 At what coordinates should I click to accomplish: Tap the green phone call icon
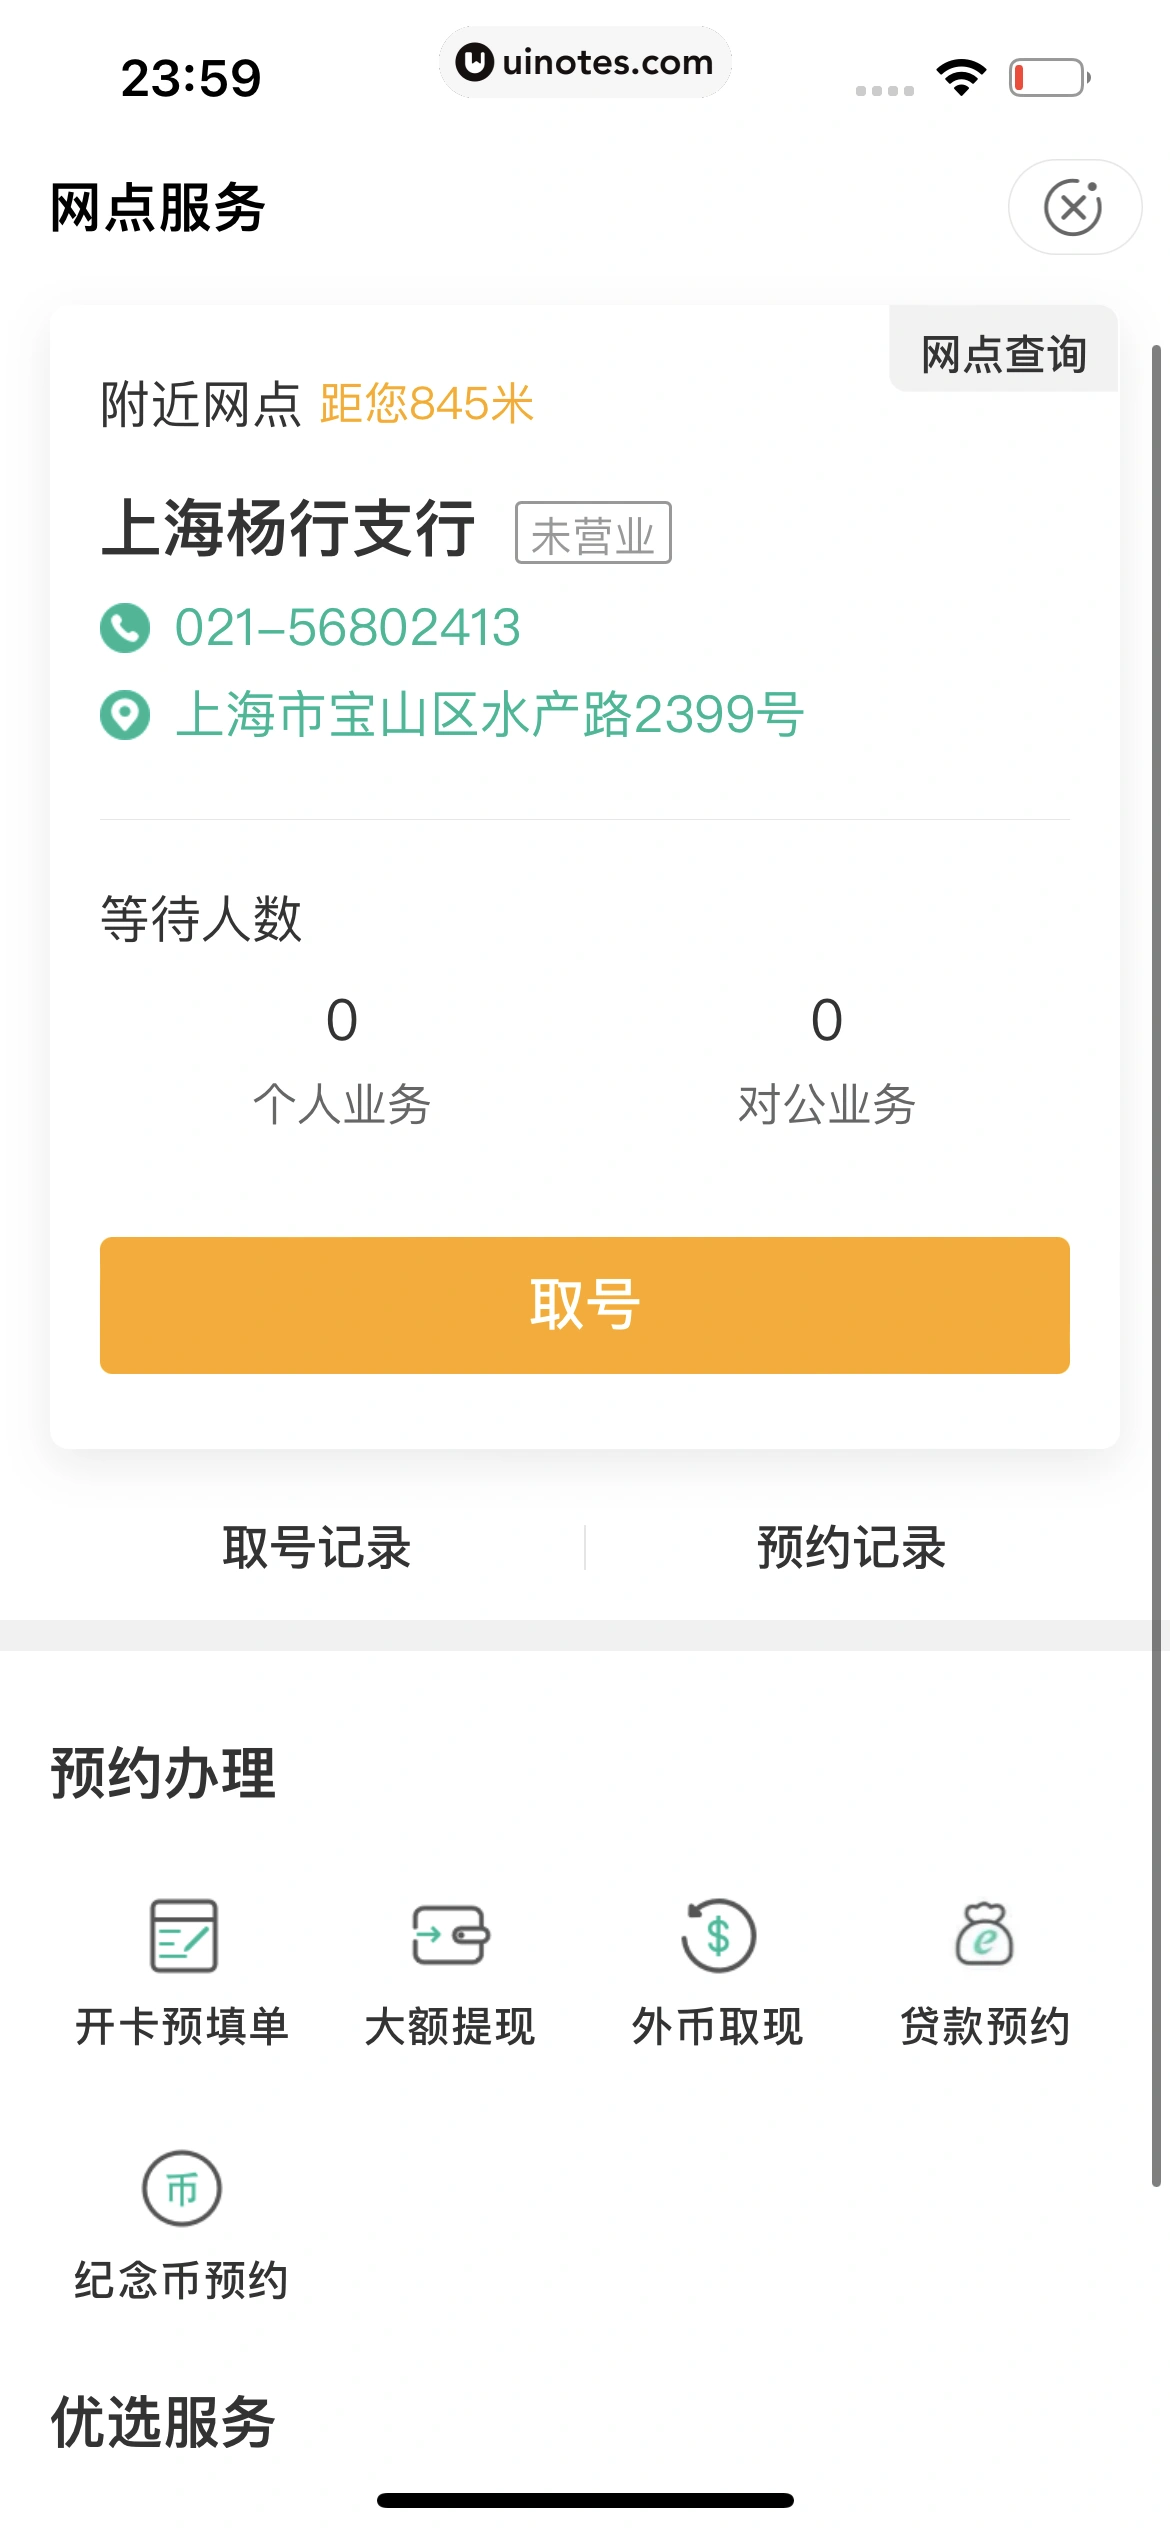click(x=125, y=628)
